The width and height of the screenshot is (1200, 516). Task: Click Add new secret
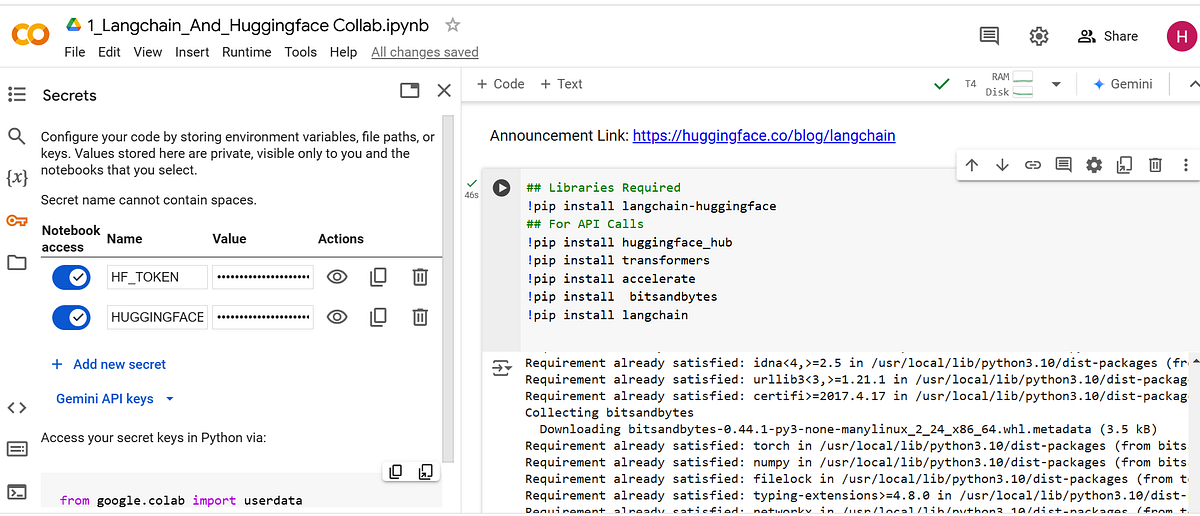click(x=109, y=365)
